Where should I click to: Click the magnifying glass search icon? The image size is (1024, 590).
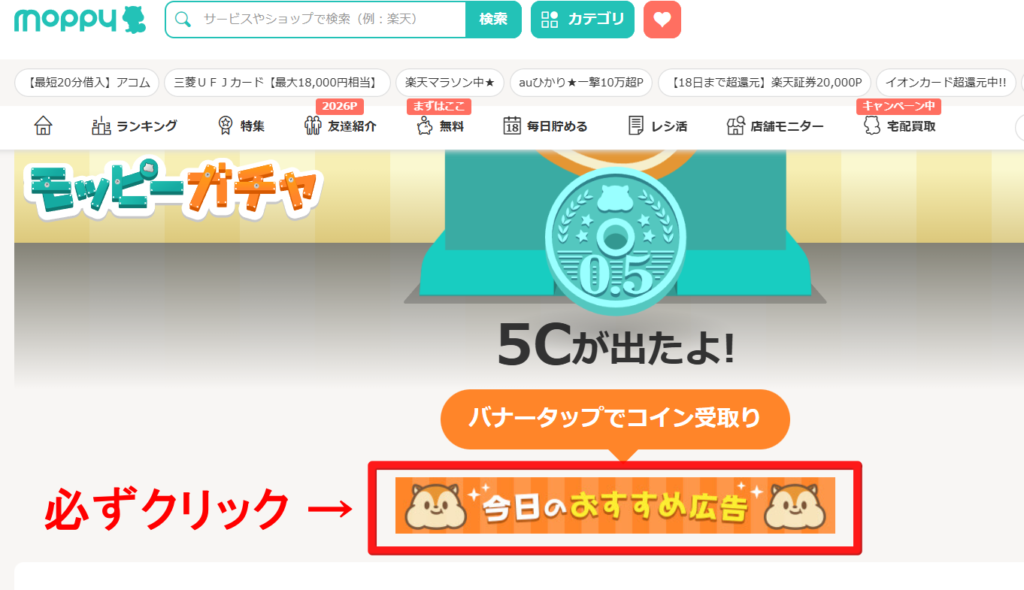pos(184,20)
